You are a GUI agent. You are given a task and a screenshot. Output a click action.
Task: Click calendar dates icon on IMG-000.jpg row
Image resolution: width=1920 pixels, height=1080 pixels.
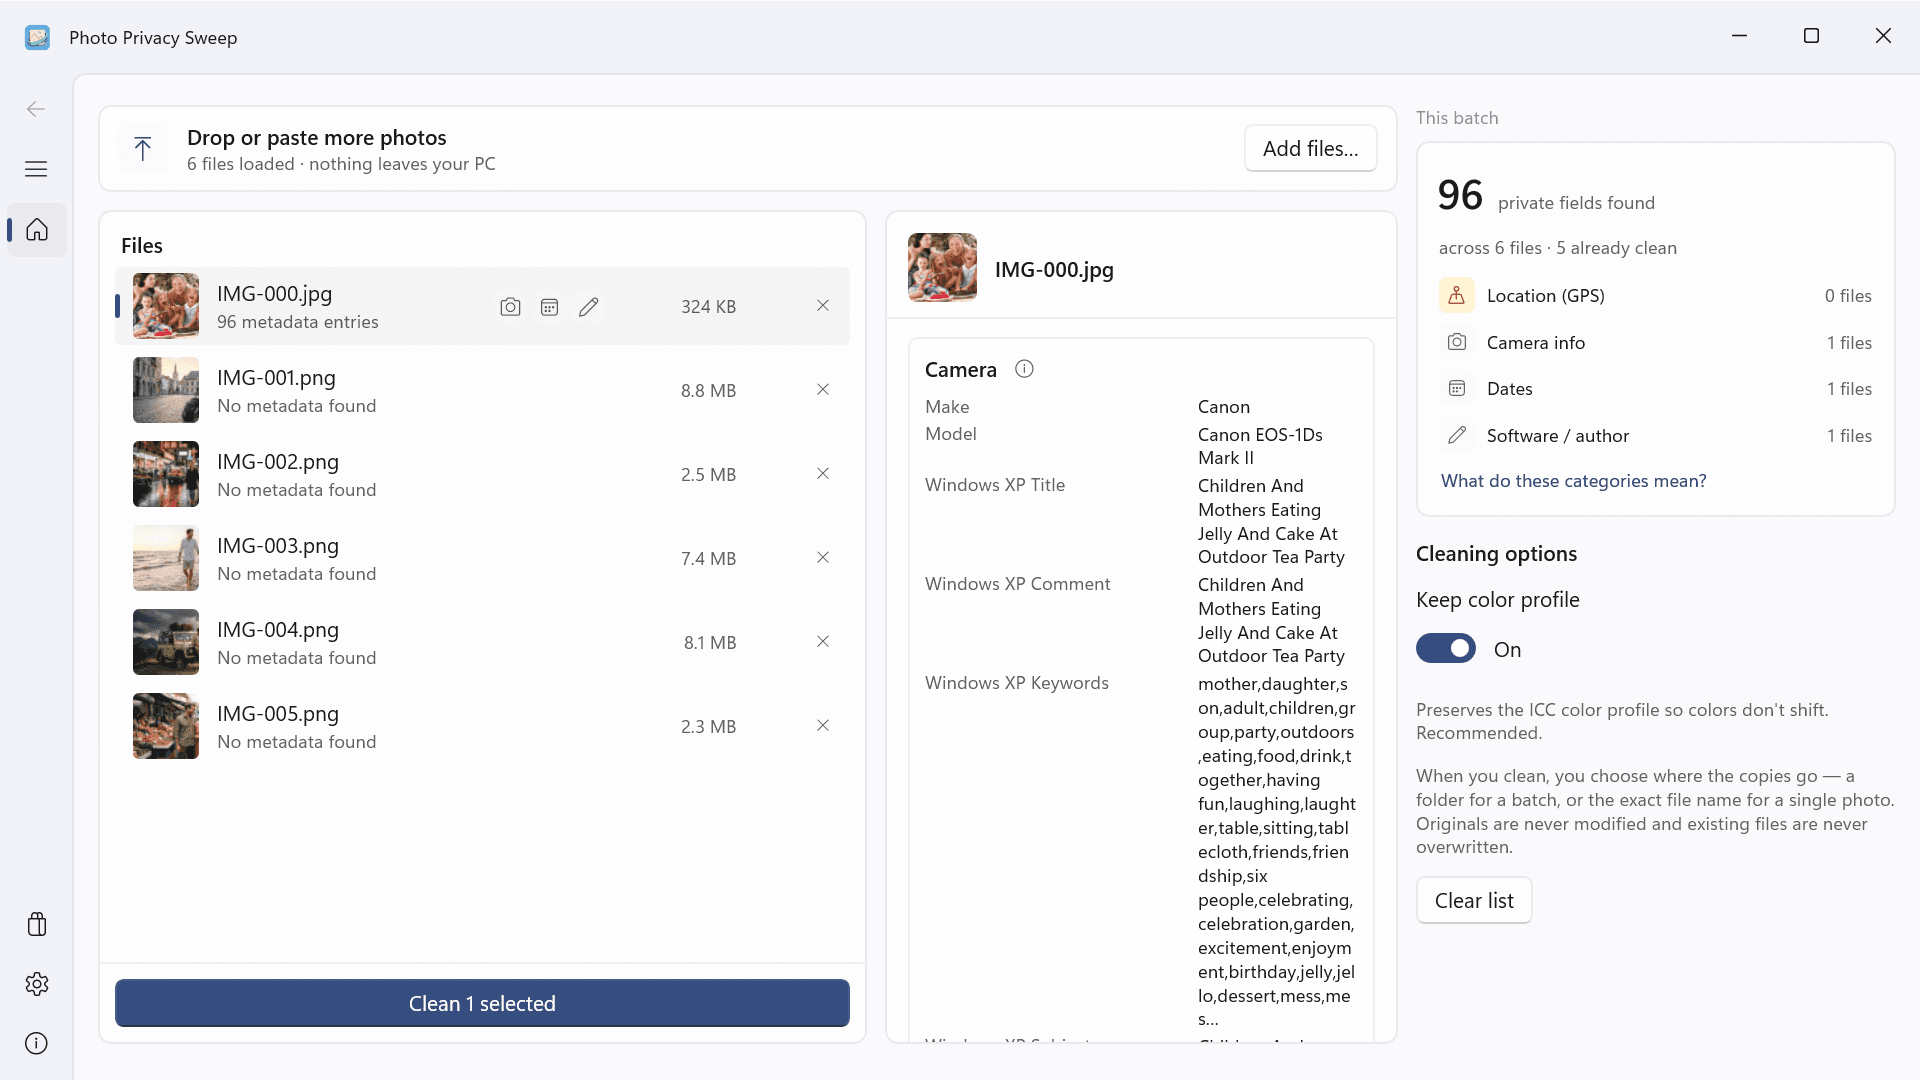click(549, 307)
